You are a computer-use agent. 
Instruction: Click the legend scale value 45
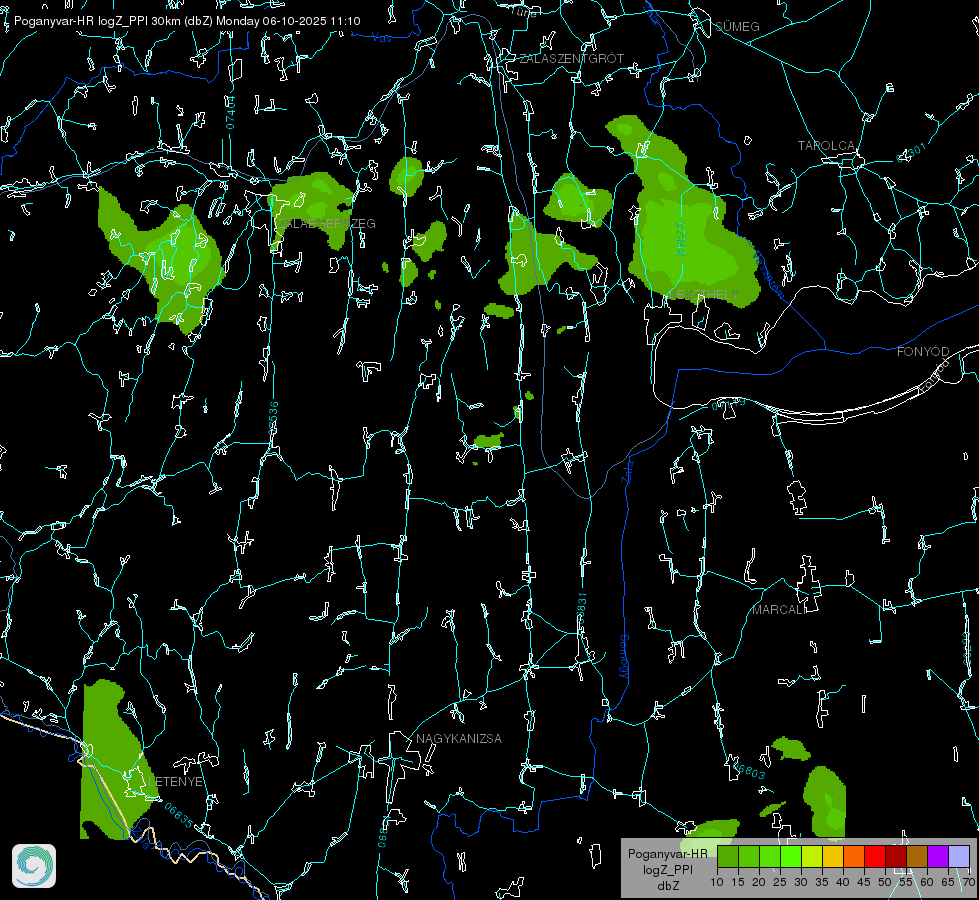point(863,883)
